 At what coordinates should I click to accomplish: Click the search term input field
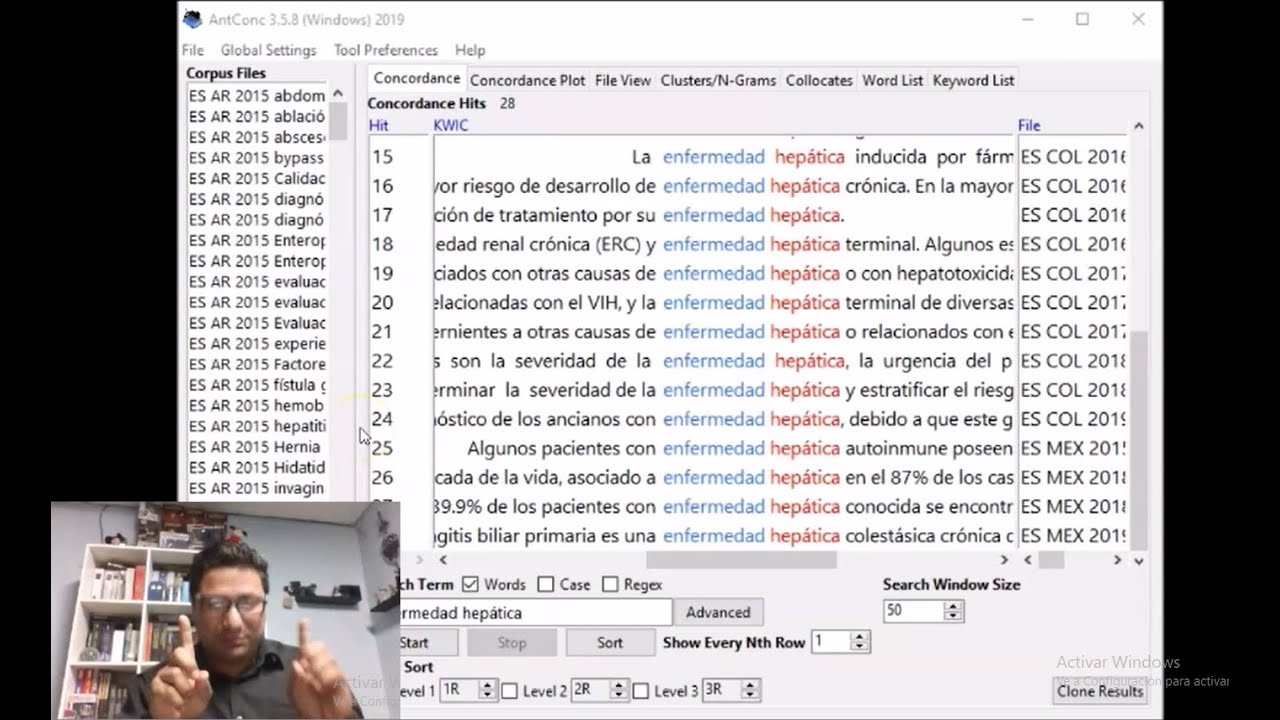pos(535,612)
